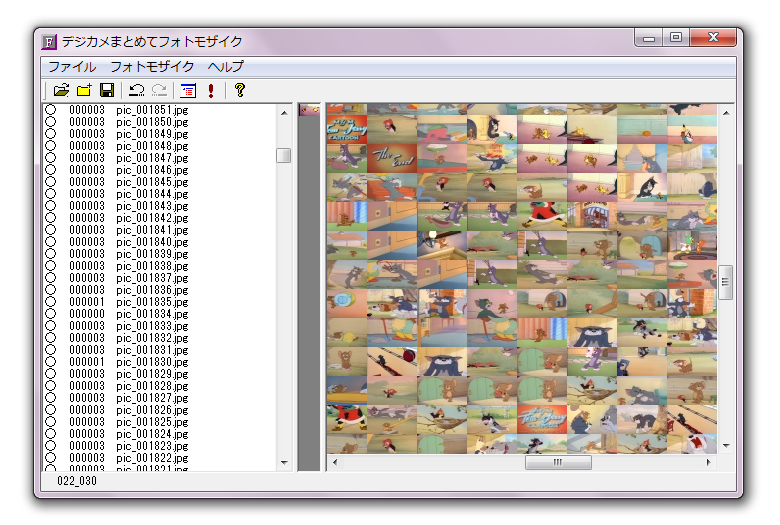Select the circle beside pic_001842.jpg
The height and width of the screenshot is (525, 780).
click(x=51, y=217)
